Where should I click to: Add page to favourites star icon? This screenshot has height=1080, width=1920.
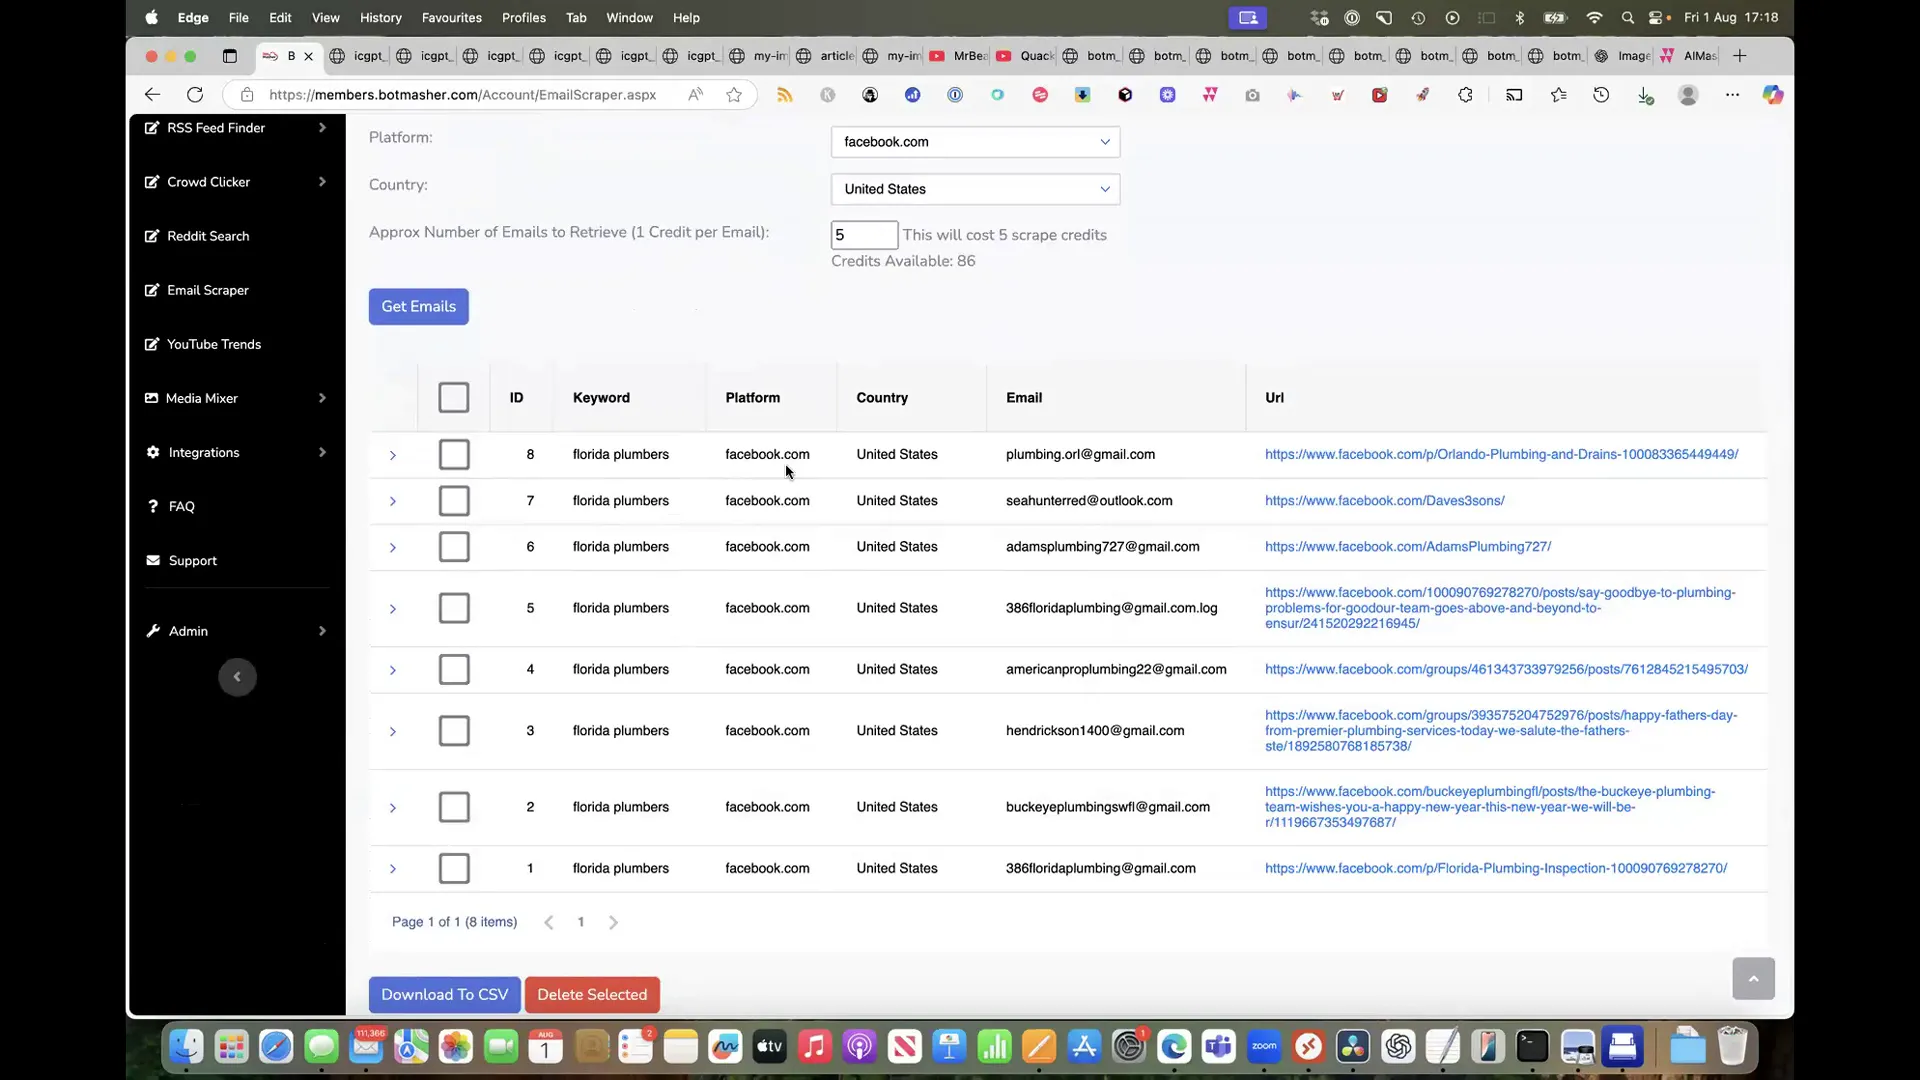point(734,95)
